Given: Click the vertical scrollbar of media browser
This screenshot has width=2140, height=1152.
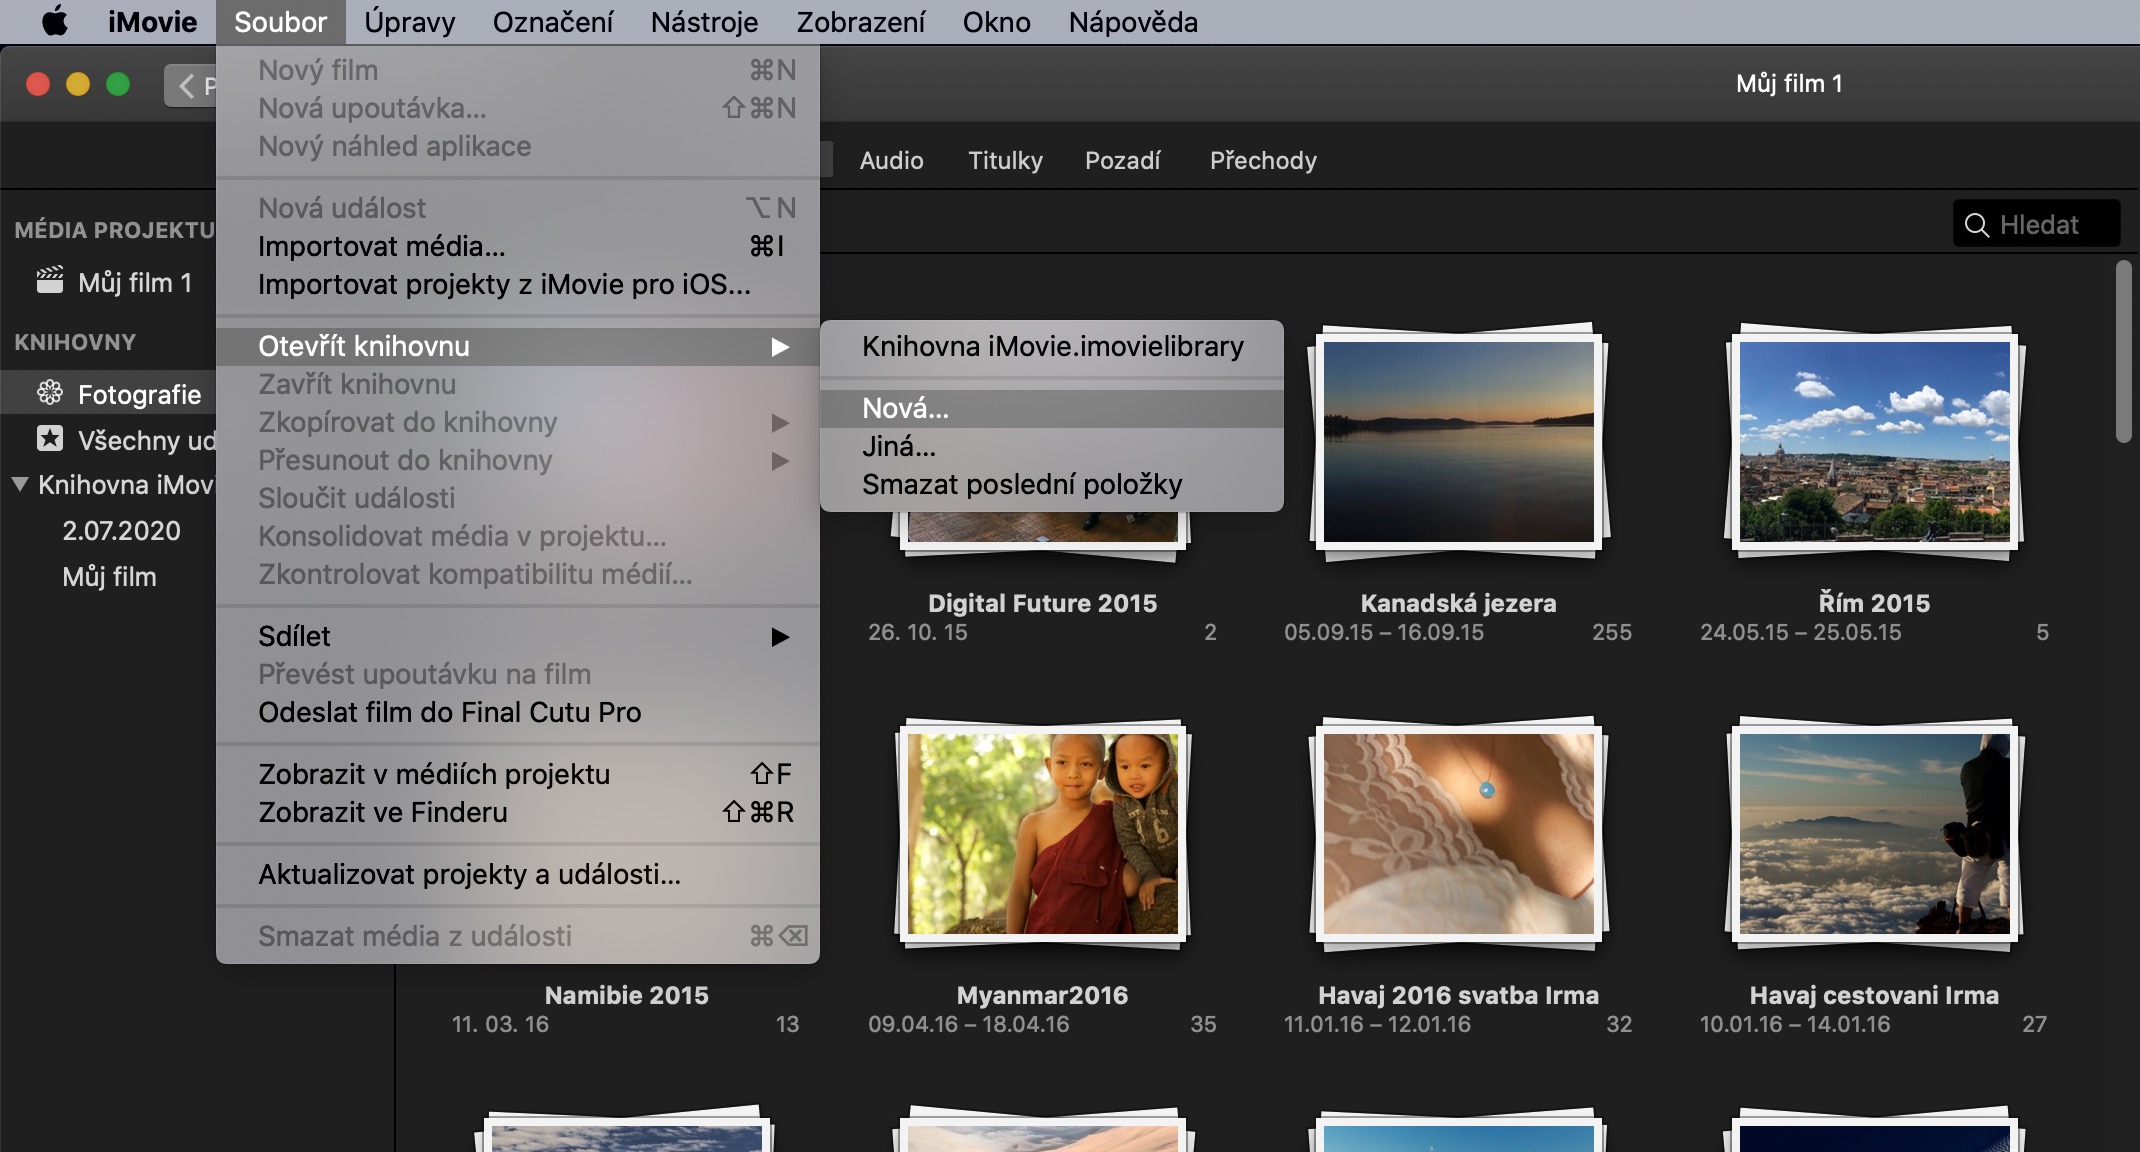Looking at the screenshot, I should point(2124,350).
